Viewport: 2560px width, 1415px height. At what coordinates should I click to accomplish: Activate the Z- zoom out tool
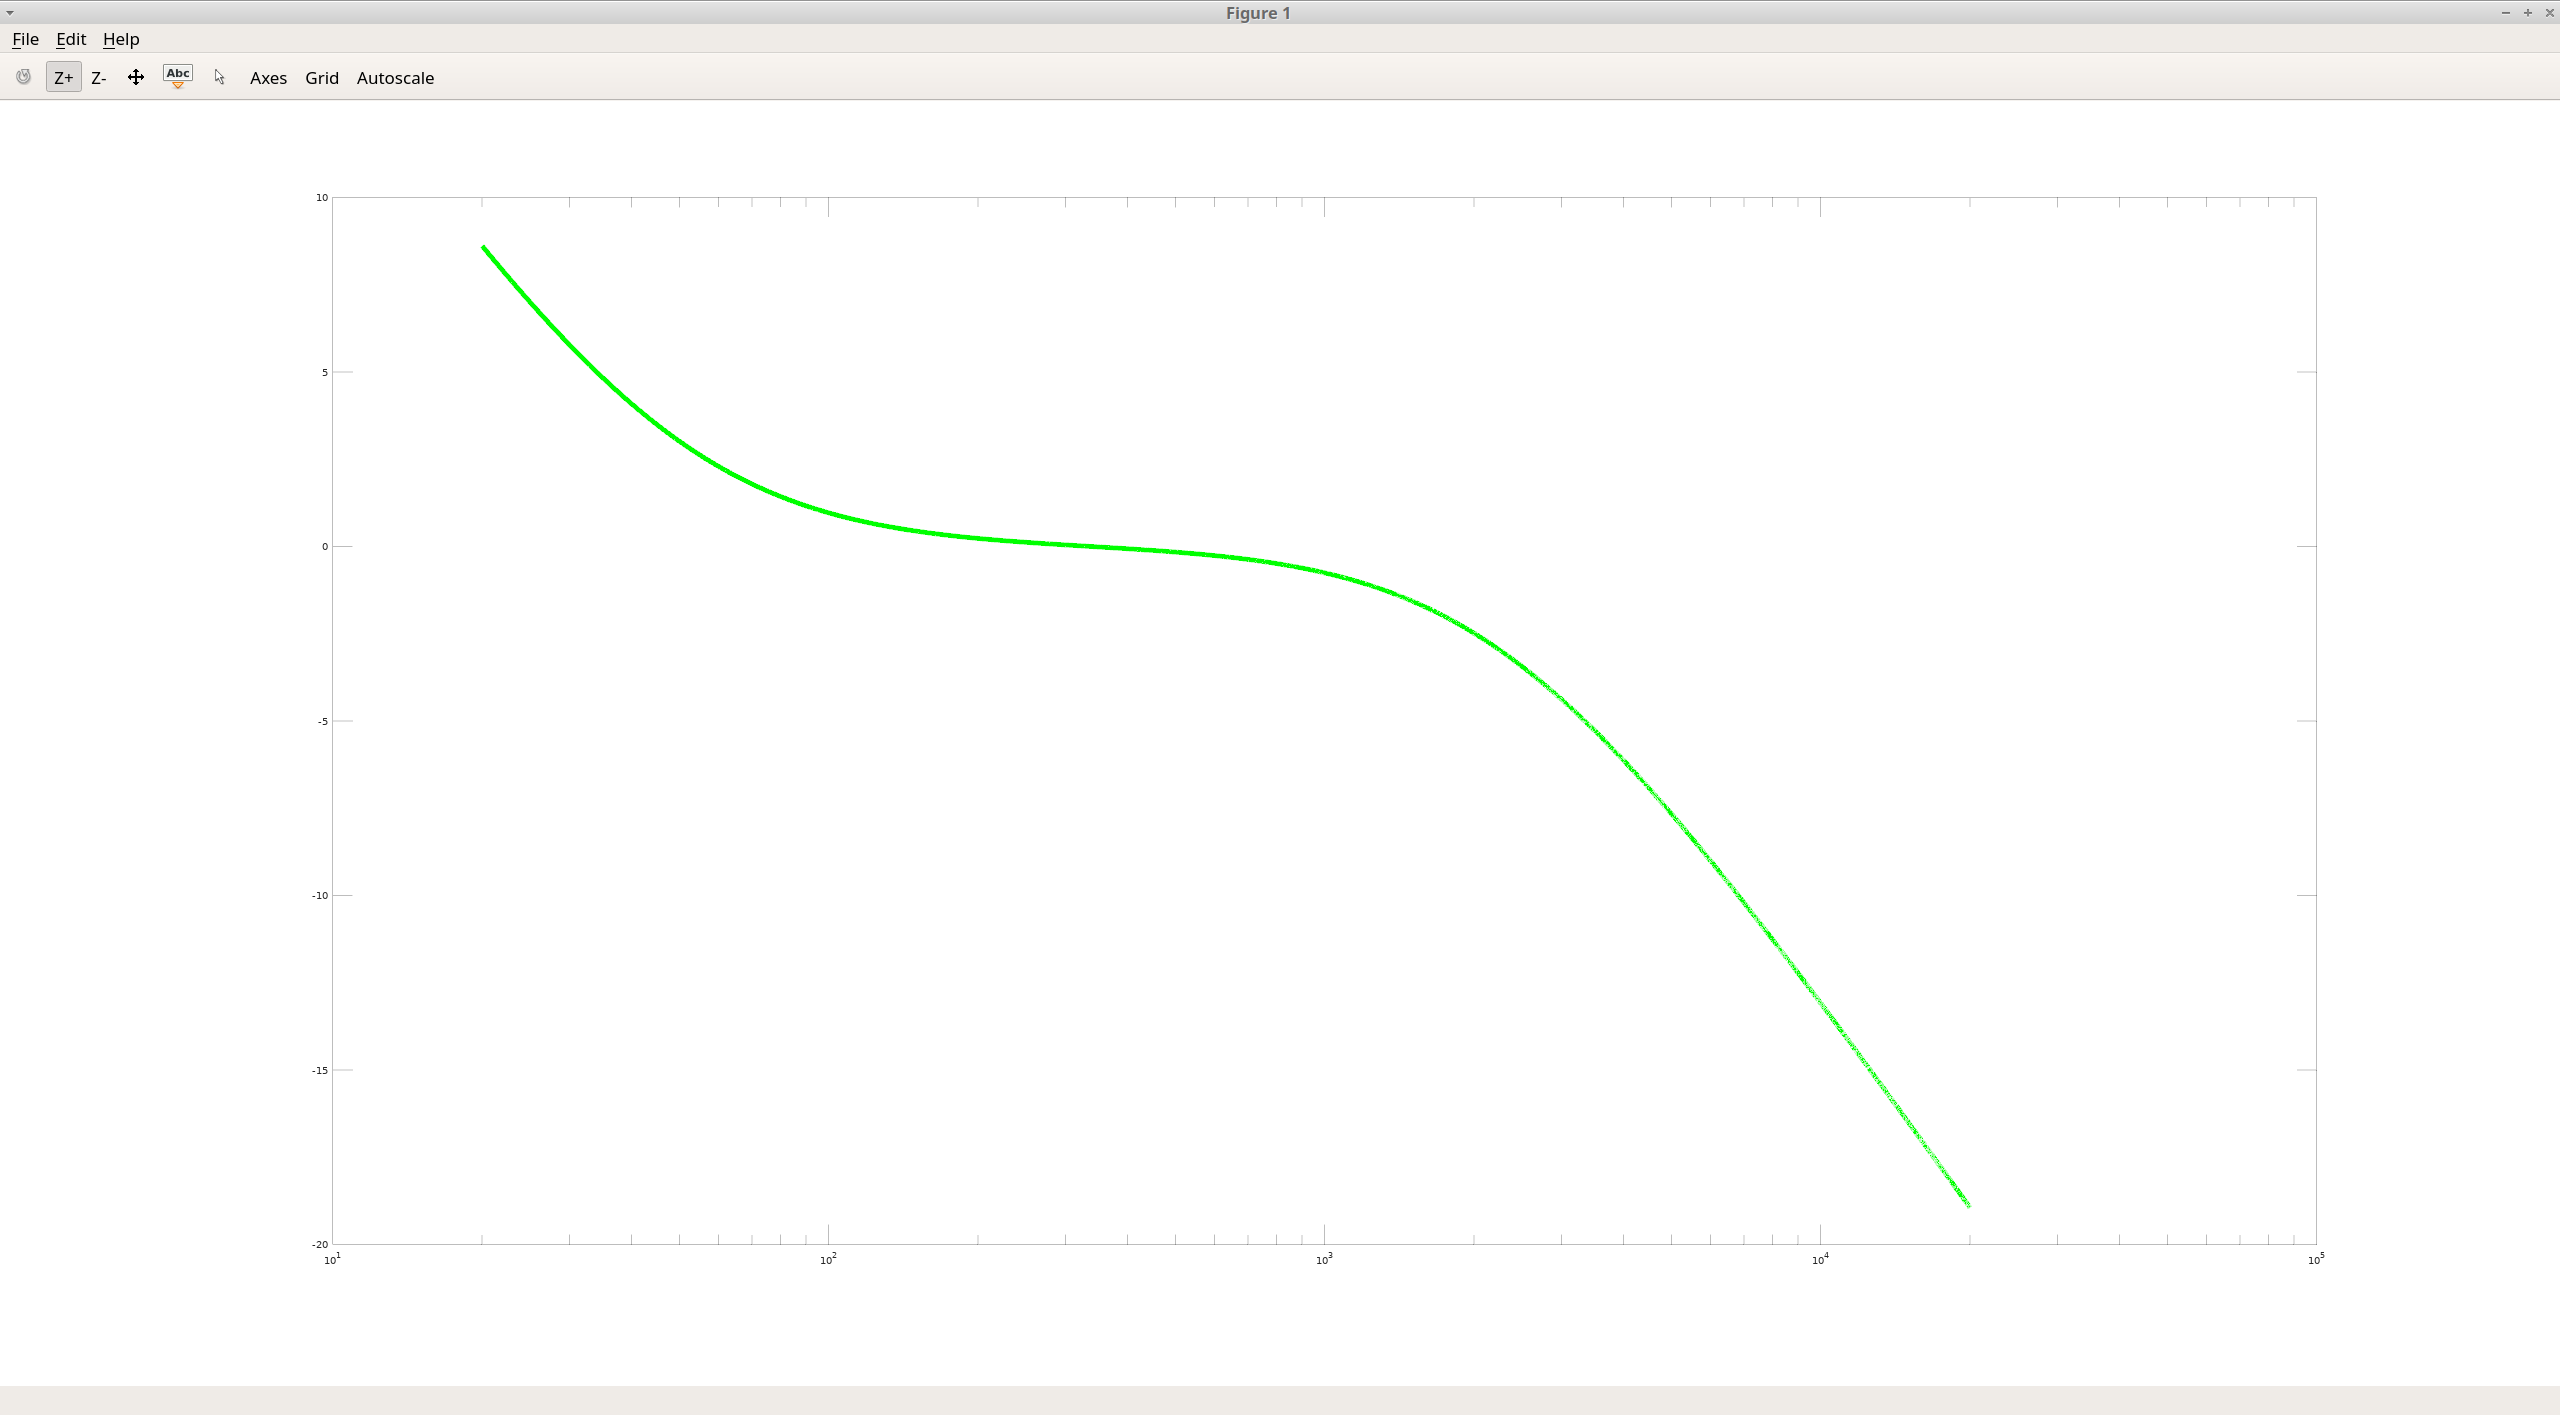coord(98,77)
